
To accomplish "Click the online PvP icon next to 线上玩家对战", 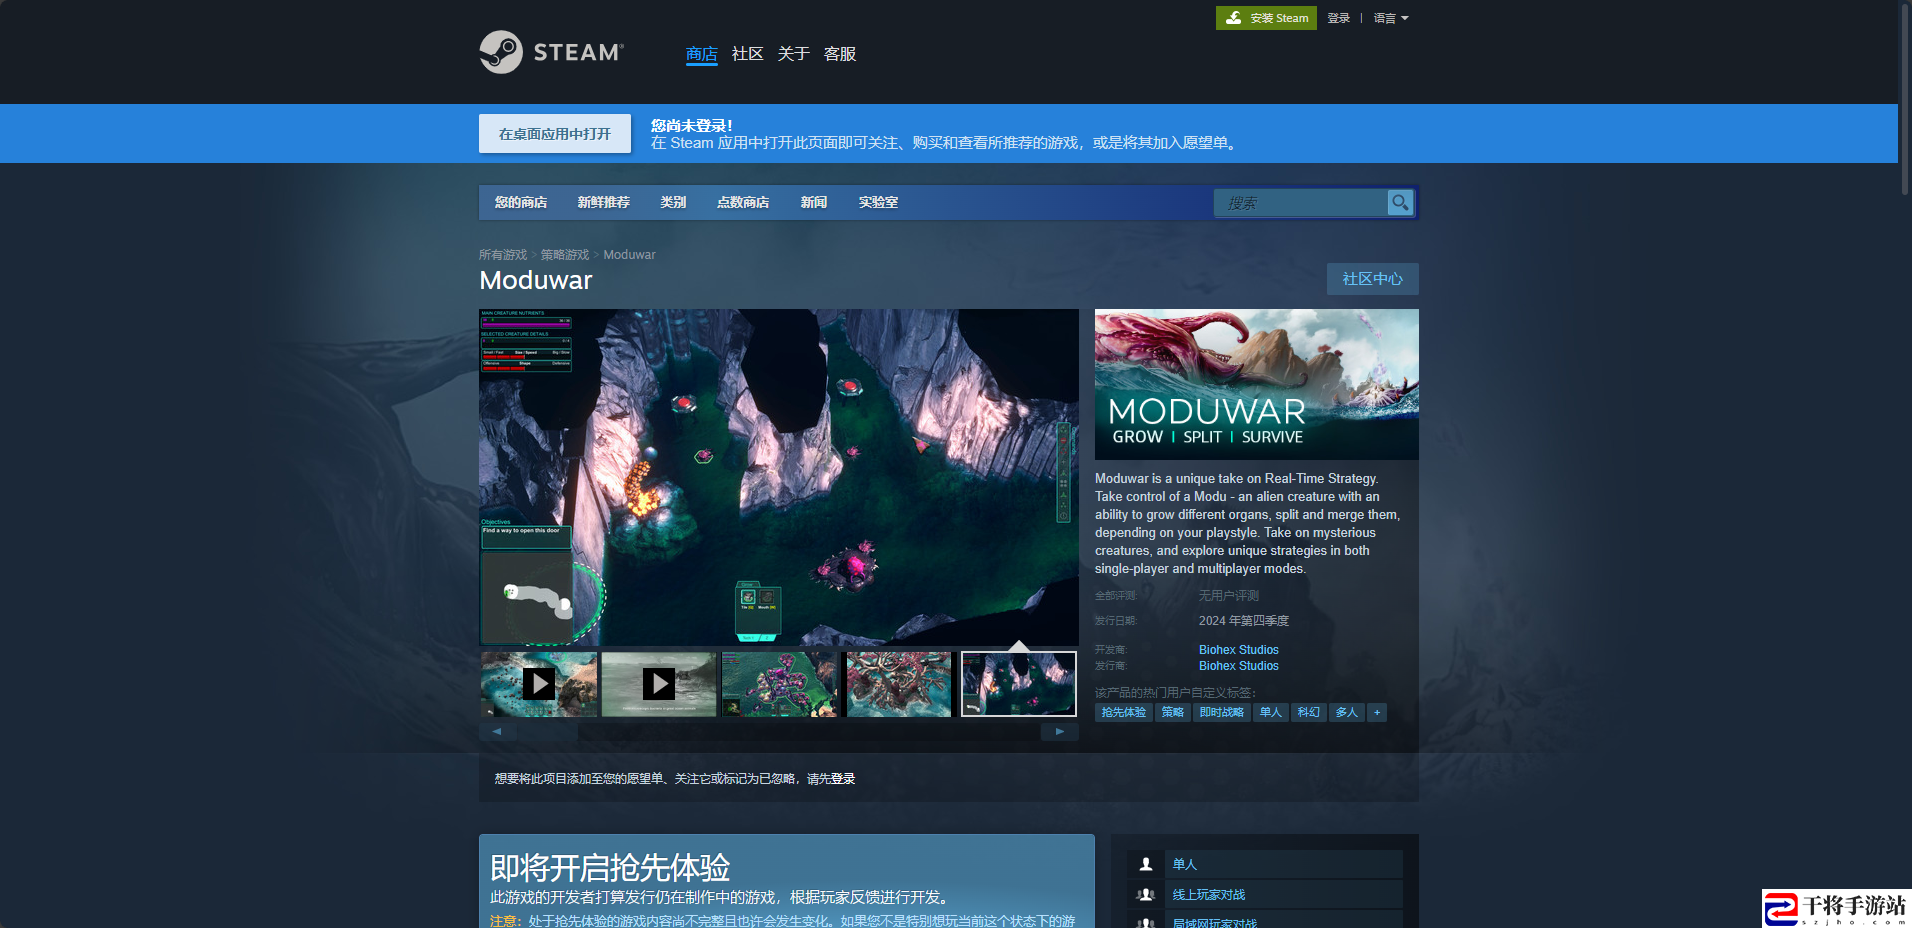I will point(1146,895).
